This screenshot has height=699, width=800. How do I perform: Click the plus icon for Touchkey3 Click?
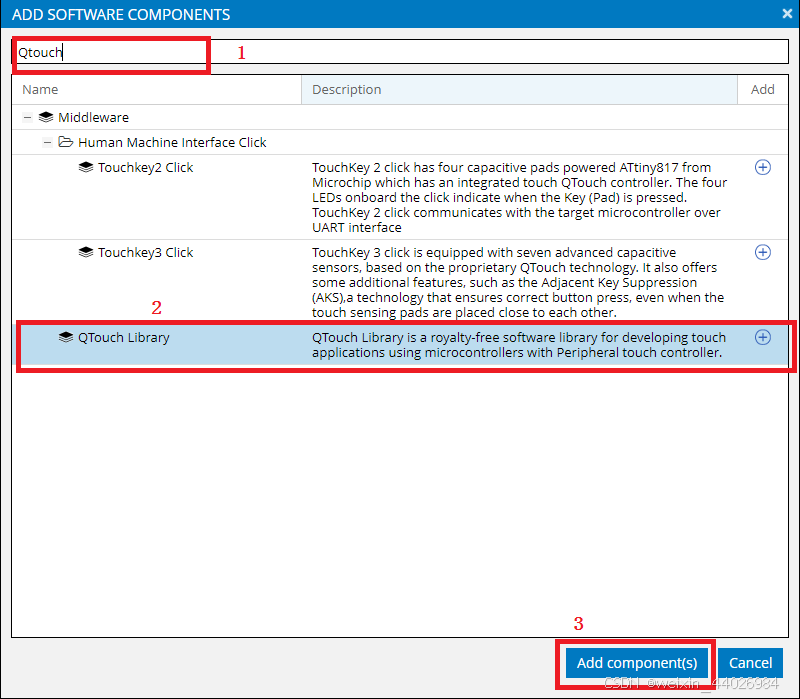click(762, 252)
